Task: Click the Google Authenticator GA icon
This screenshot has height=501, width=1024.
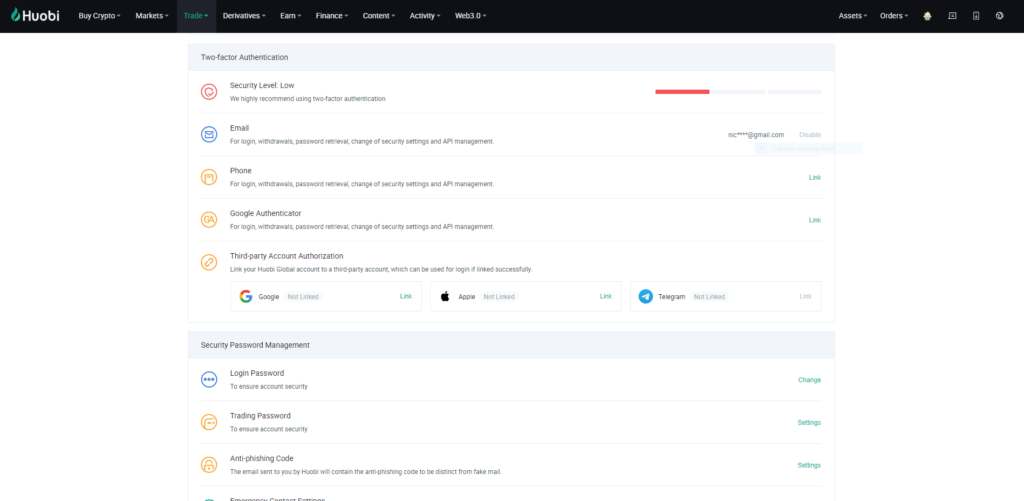Action: [x=209, y=220]
